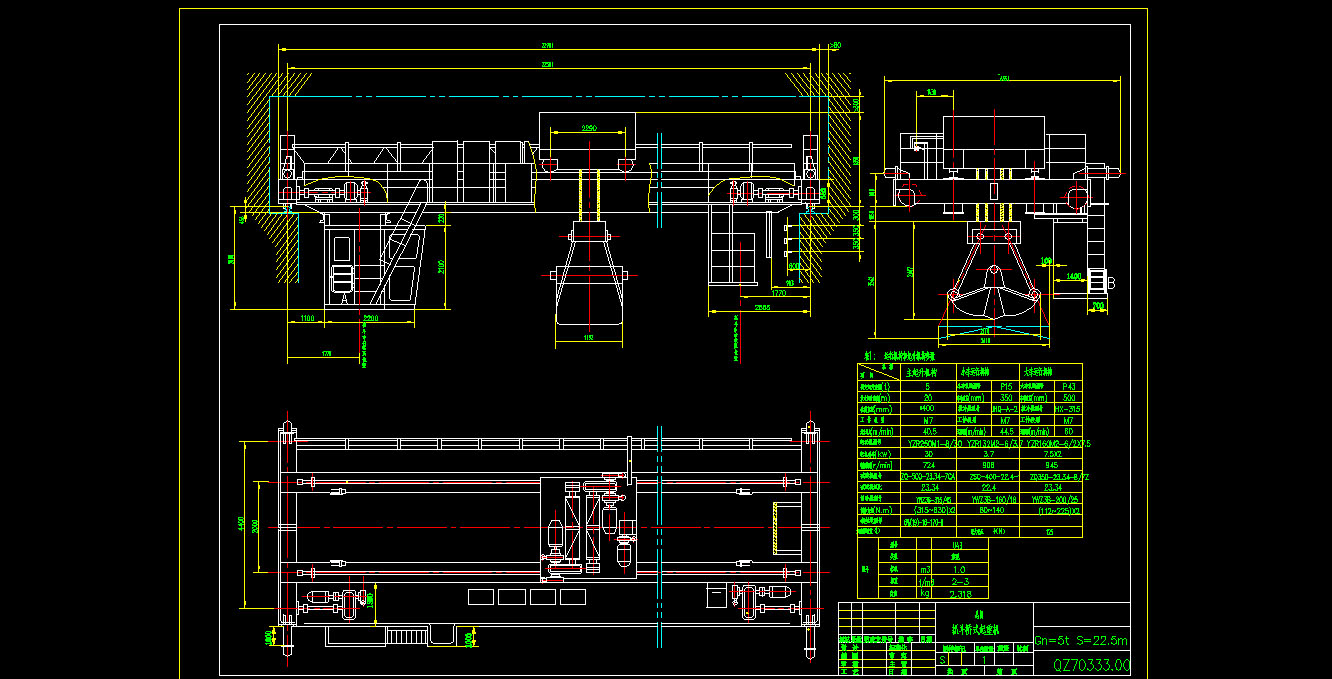Click the letter B beside side view
The image size is (1332, 679).
(1110, 283)
